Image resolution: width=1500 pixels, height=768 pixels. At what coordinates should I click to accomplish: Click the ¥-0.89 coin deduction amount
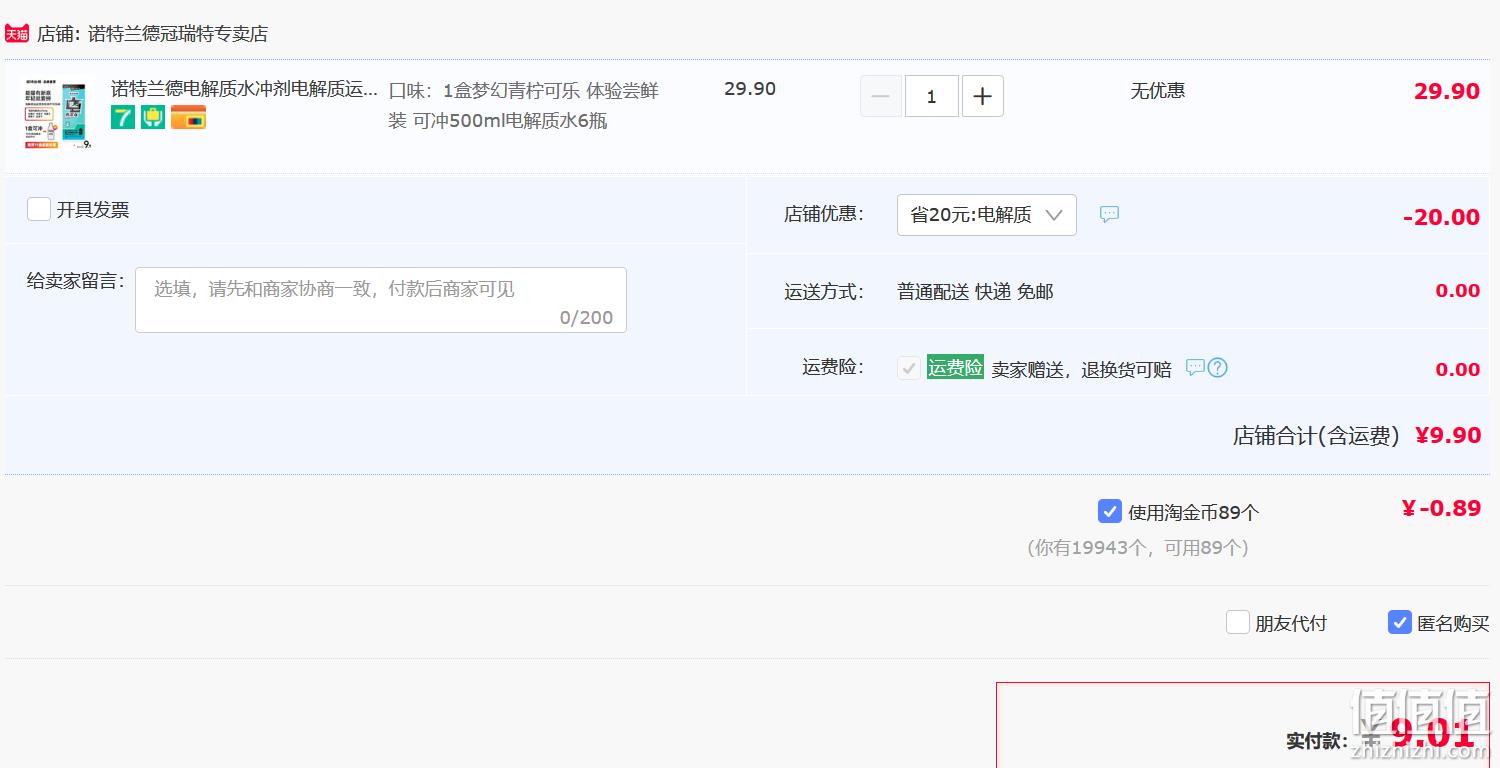click(x=1441, y=508)
